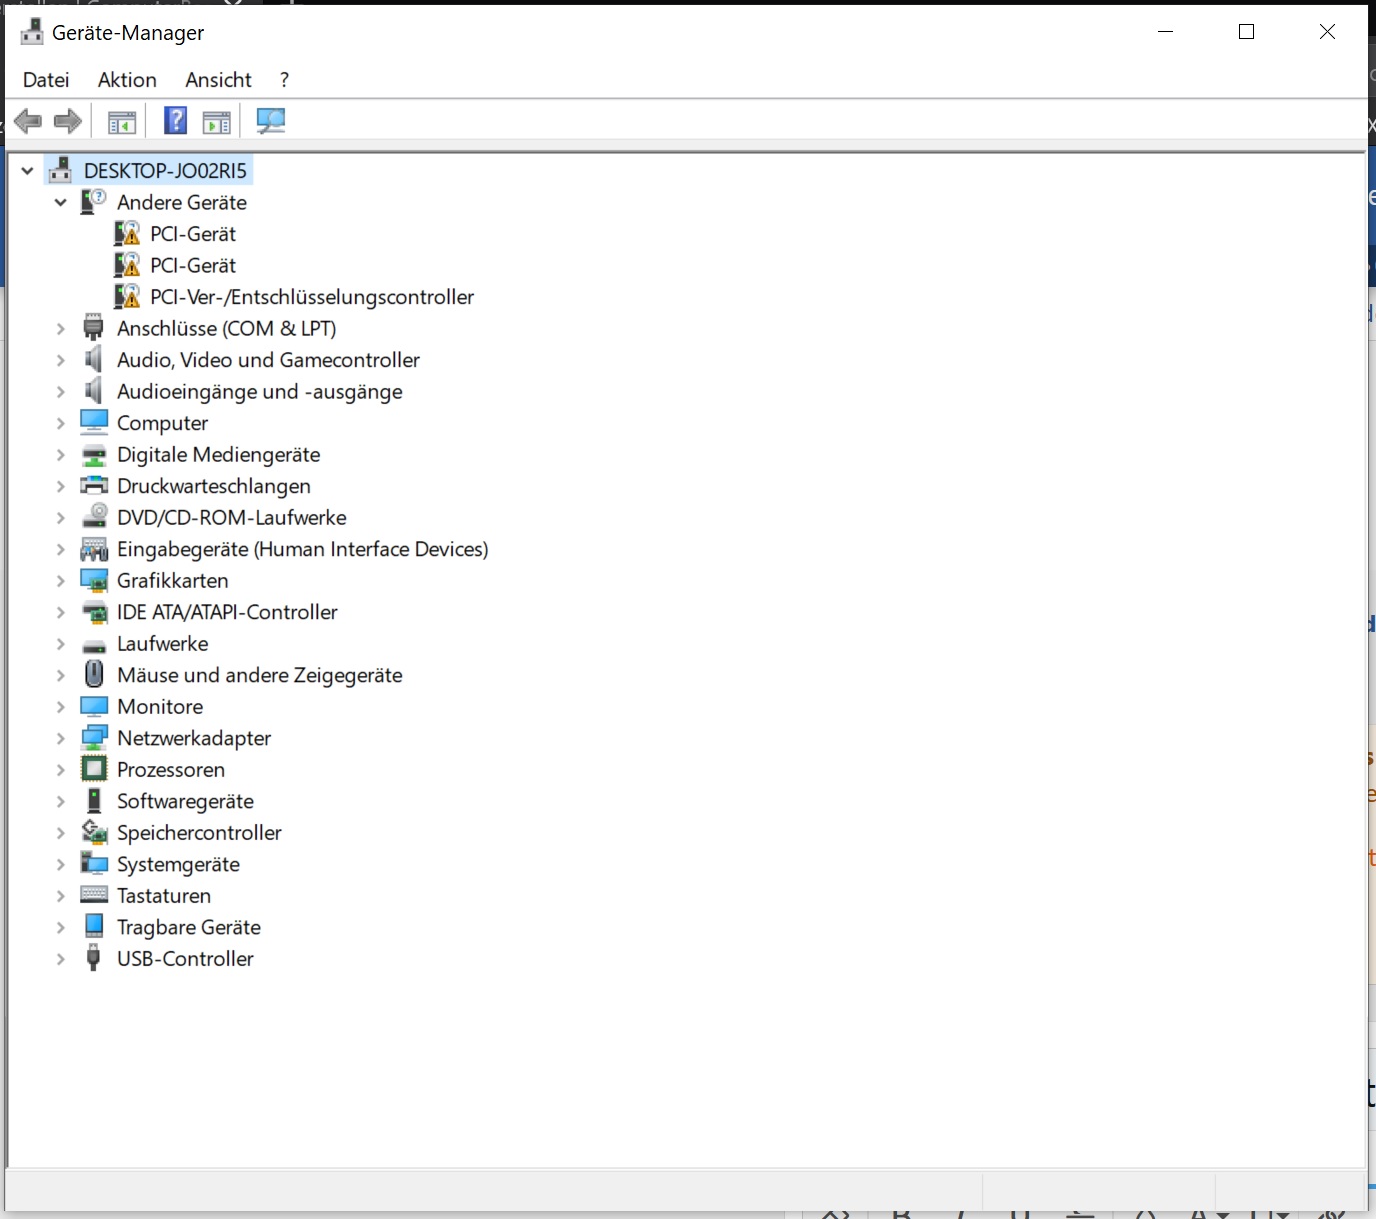Select the DVD/CD-ROM-Laufwerke label

pos(232,517)
